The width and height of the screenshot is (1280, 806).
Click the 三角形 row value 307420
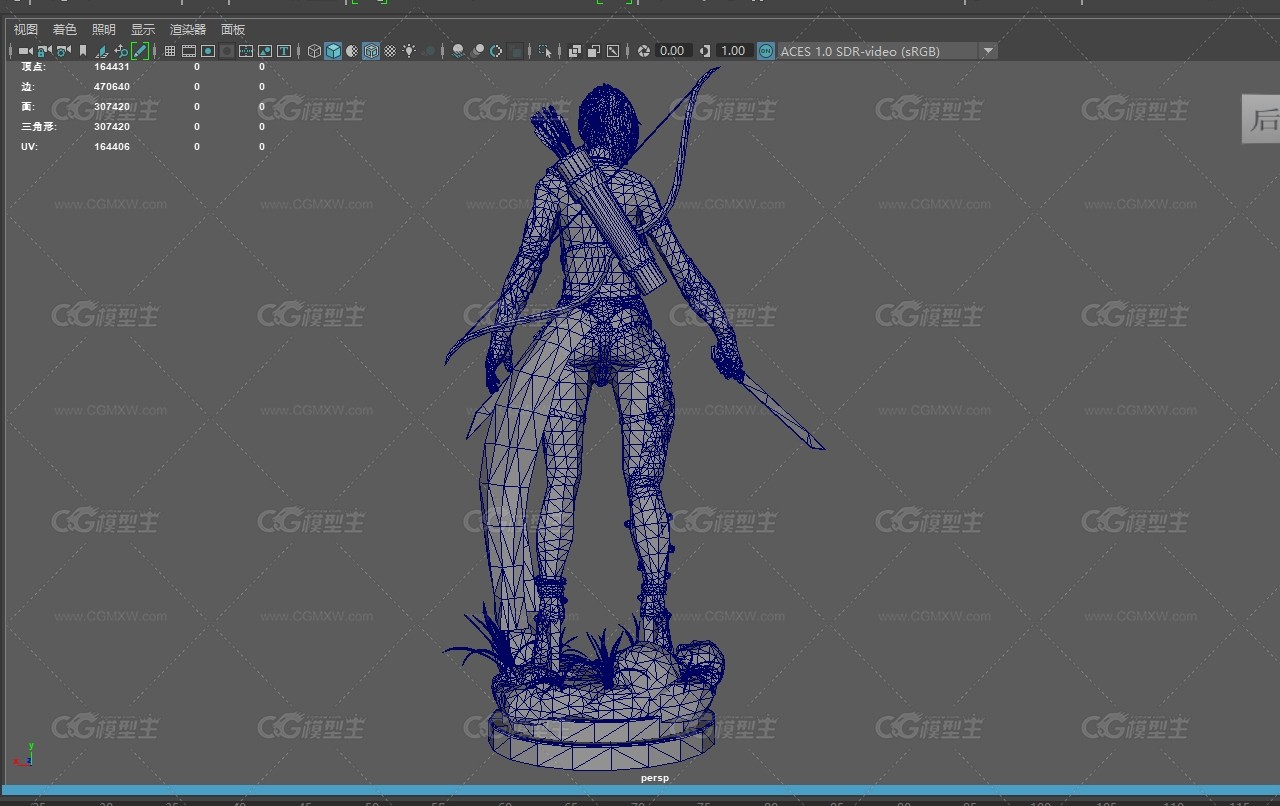[112, 127]
